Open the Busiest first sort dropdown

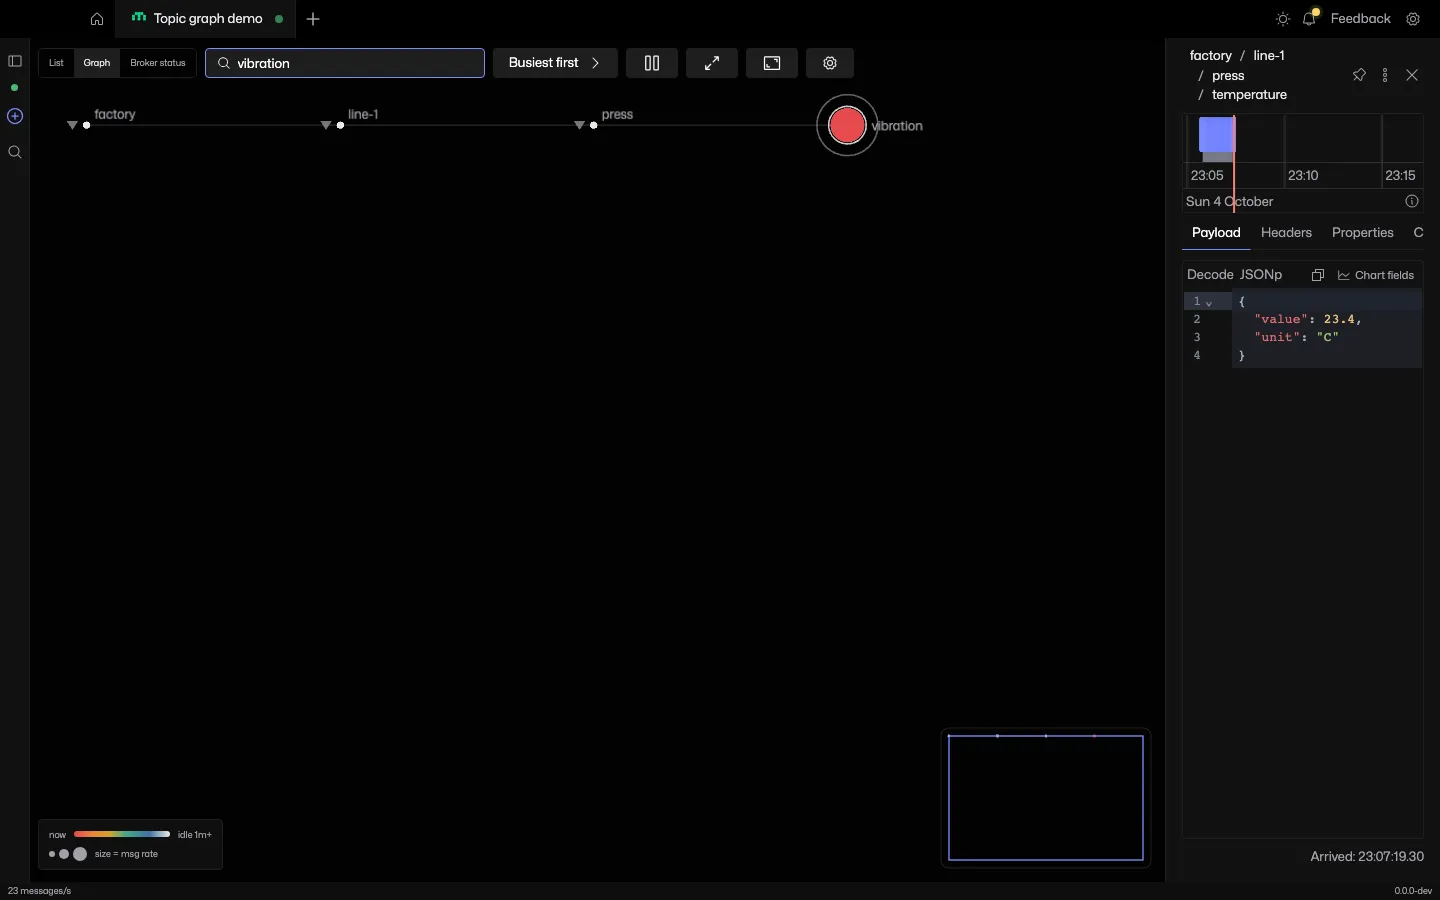(x=555, y=63)
